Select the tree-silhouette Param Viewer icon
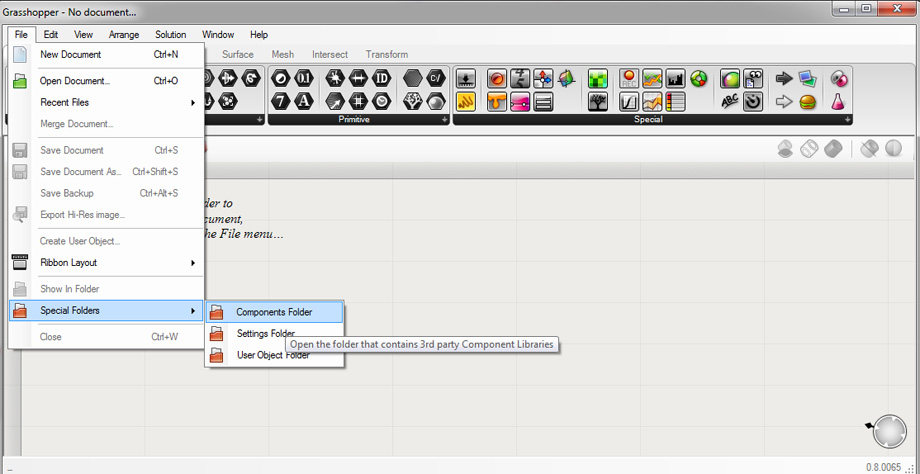 pyautogui.click(x=598, y=101)
